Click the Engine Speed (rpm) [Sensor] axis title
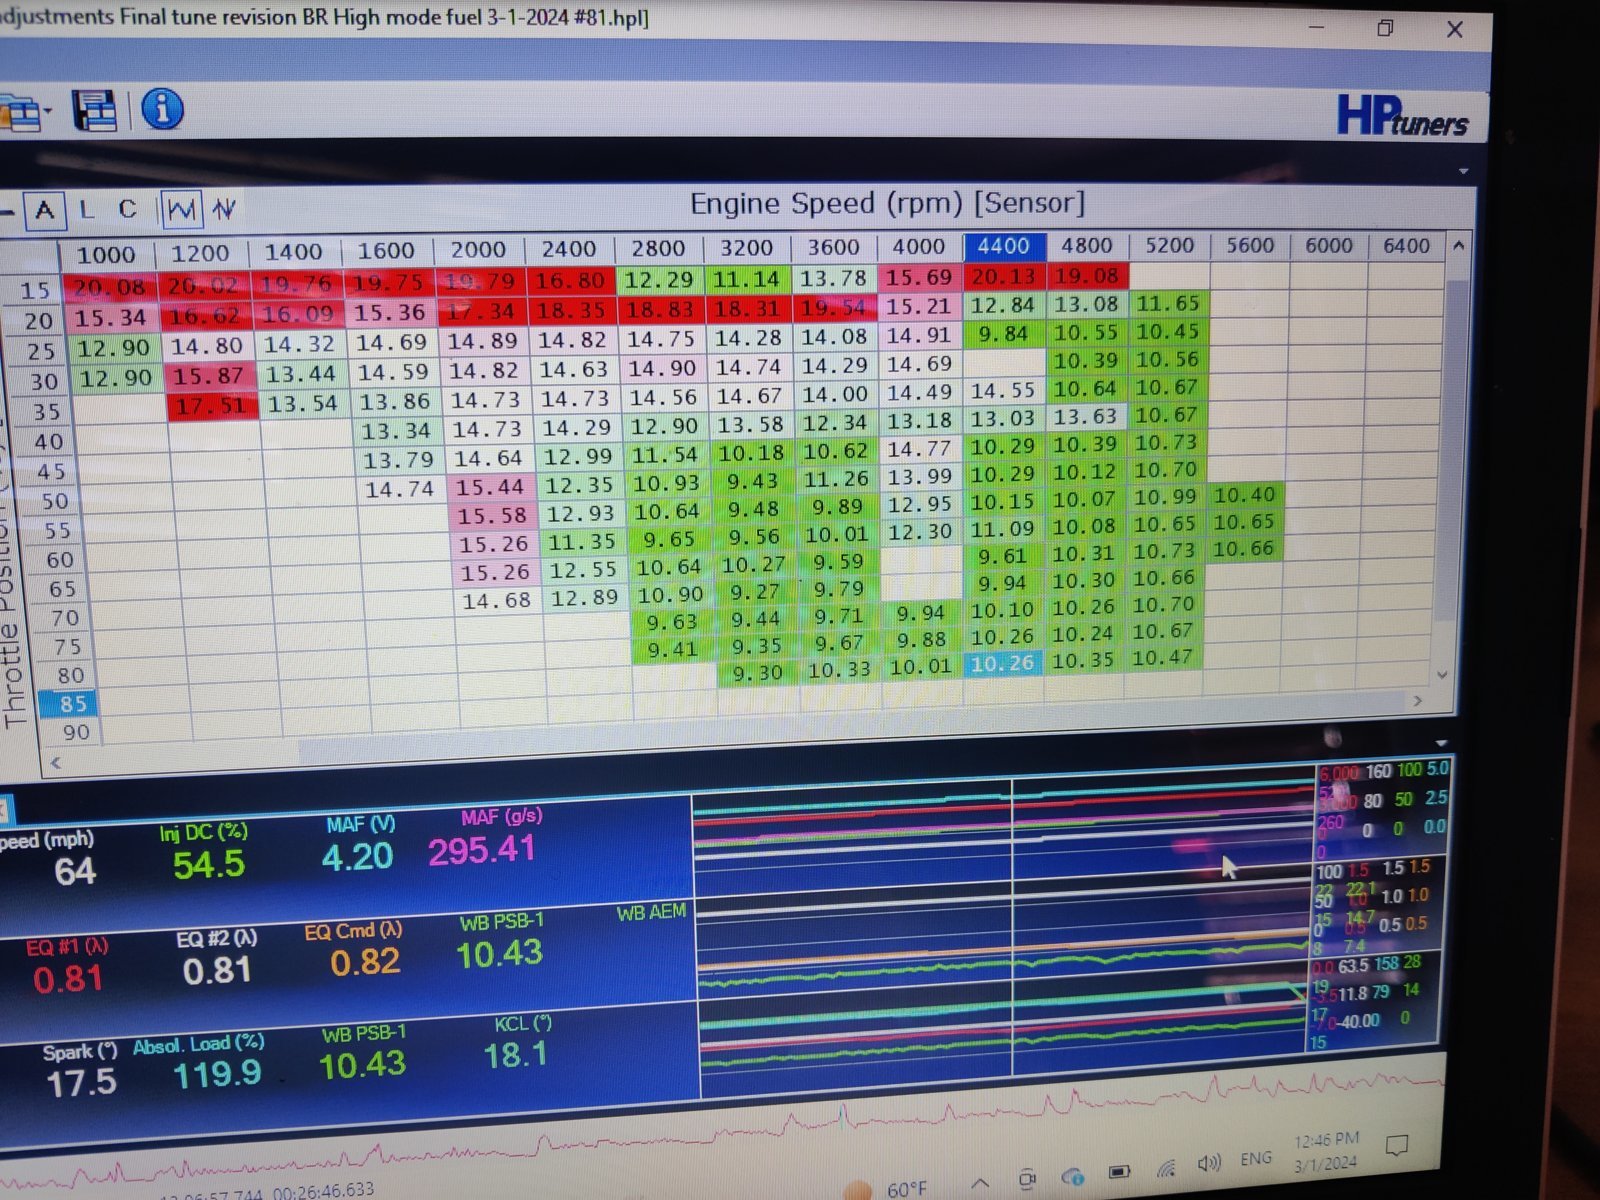The height and width of the screenshot is (1200, 1600). (x=887, y=204)
